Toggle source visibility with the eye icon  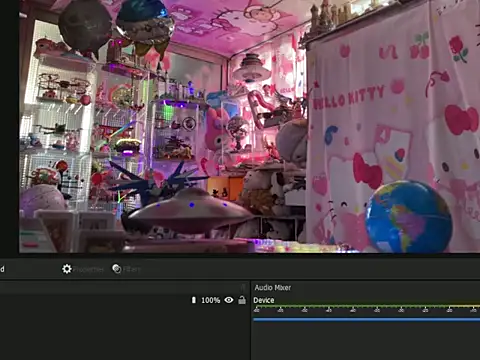229,300
